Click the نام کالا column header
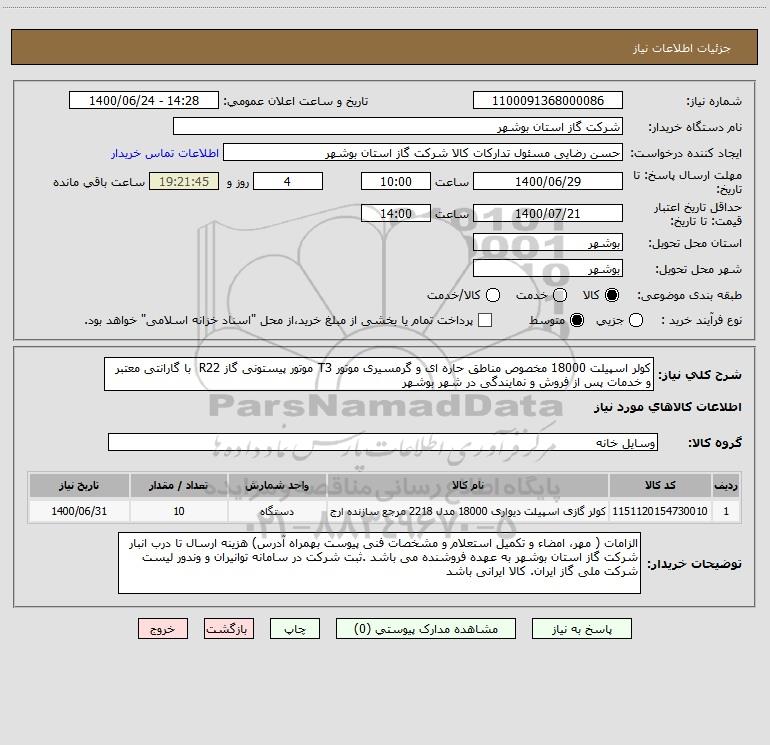This screenshot has height=745, width=770. click(x=468, y=485)
